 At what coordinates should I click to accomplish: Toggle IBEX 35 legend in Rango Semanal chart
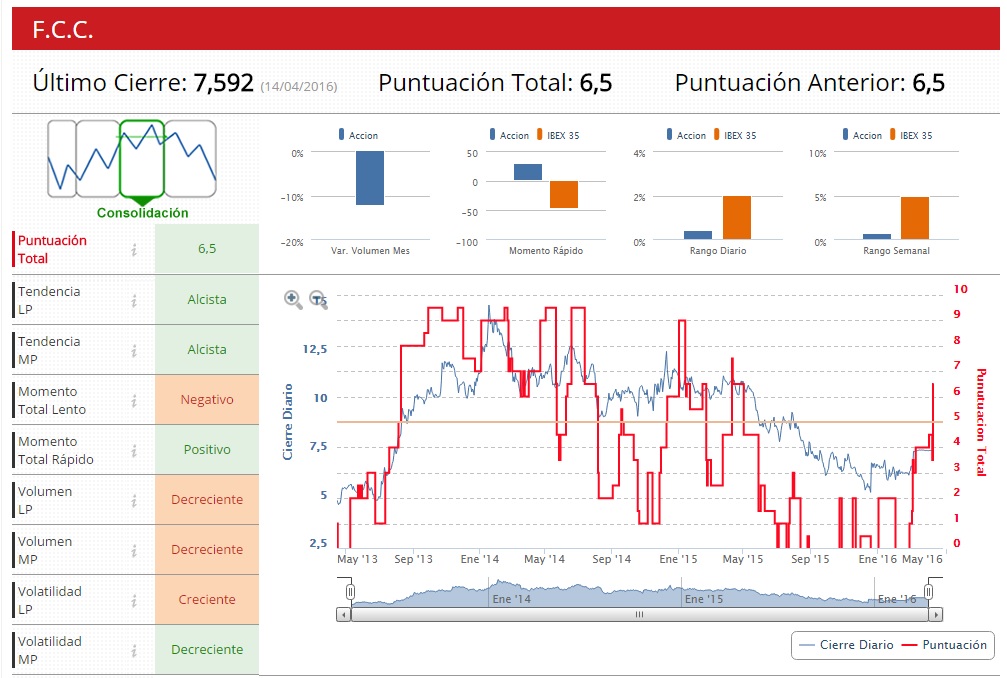pos(911,135)
